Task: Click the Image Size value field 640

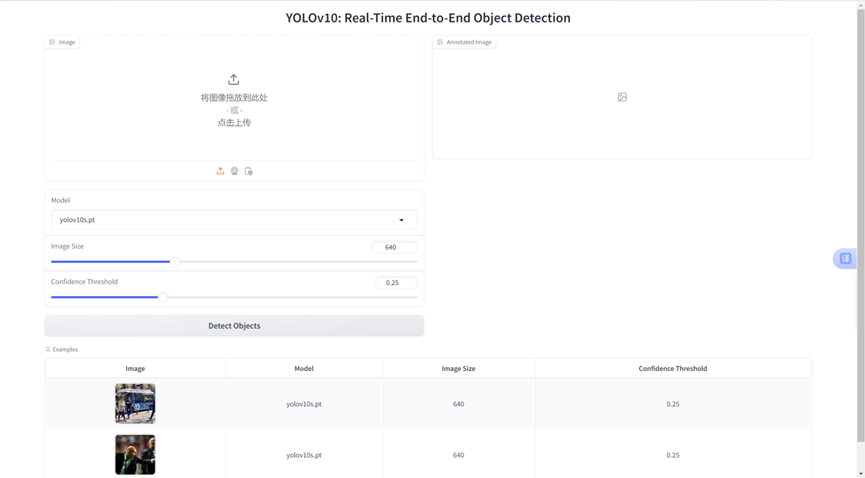Action: (394, 247)
